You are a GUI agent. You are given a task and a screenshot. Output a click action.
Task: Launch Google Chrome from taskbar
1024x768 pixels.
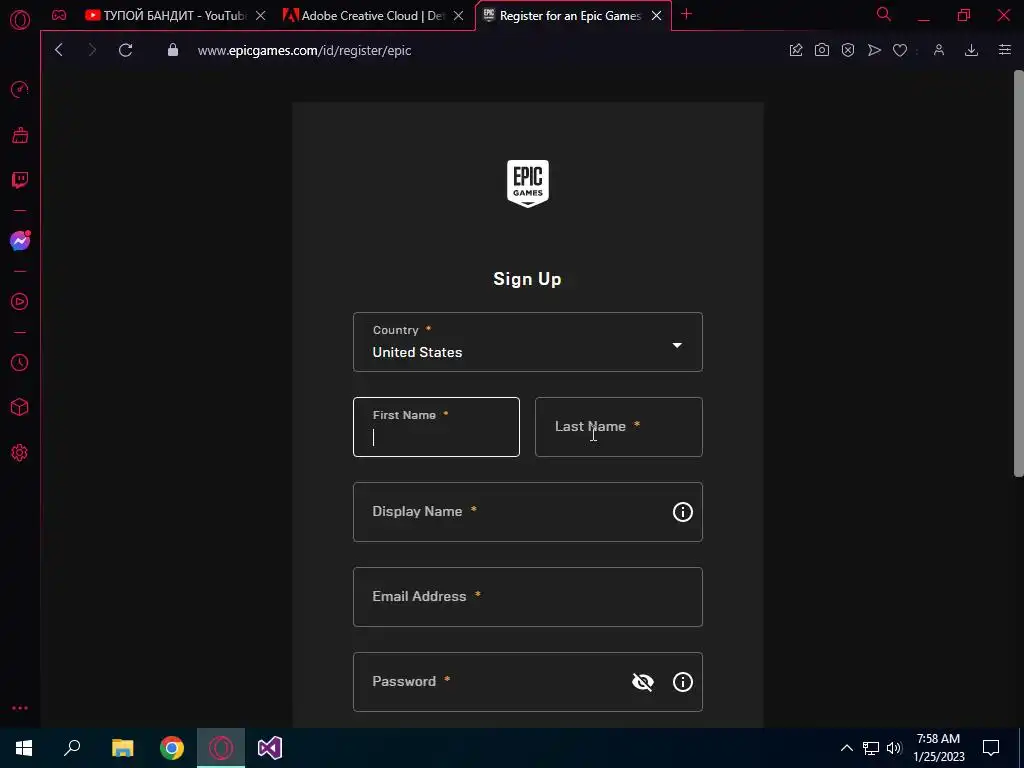(x=172, y=748)
